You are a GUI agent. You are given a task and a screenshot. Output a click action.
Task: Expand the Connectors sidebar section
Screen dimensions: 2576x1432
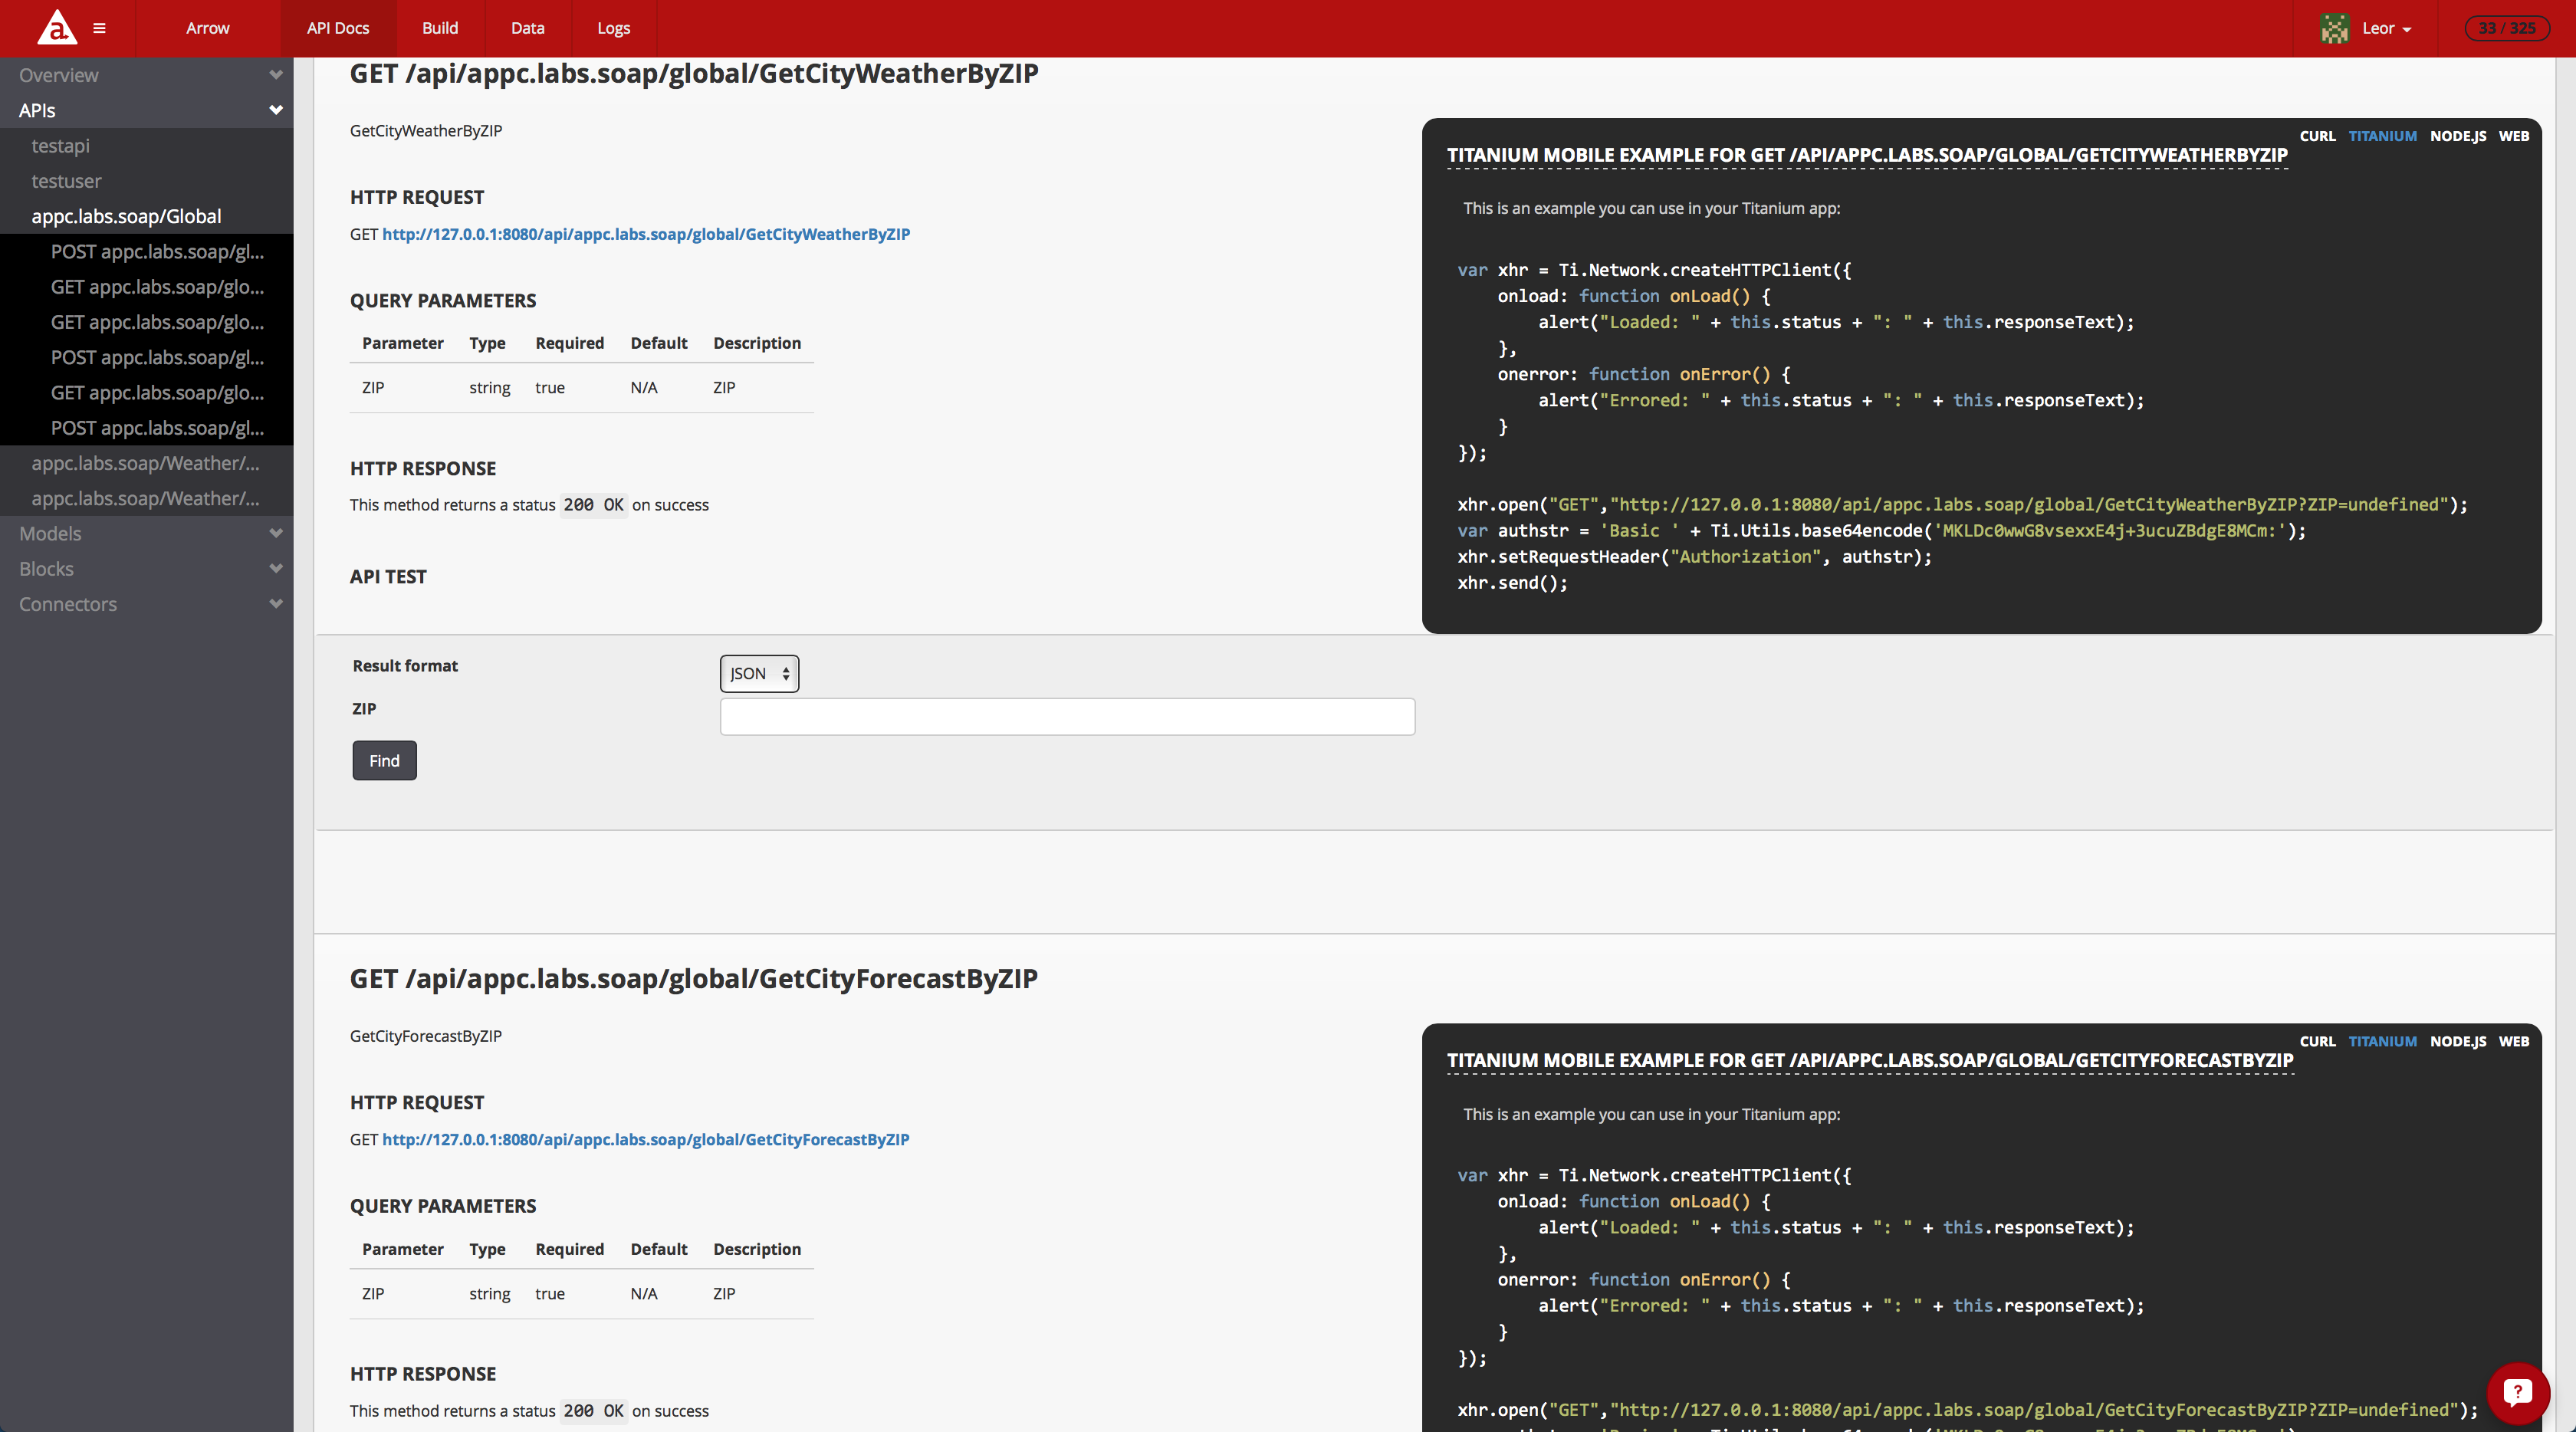click(276, 603)
